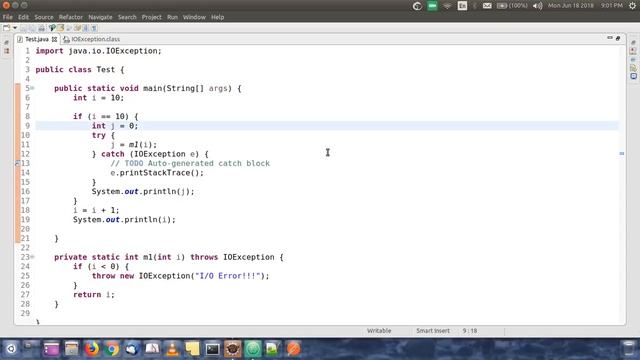Screen dimensions: 640x360
Task: Open the Wi-Fi network indicator
Action: click(447, 6)
